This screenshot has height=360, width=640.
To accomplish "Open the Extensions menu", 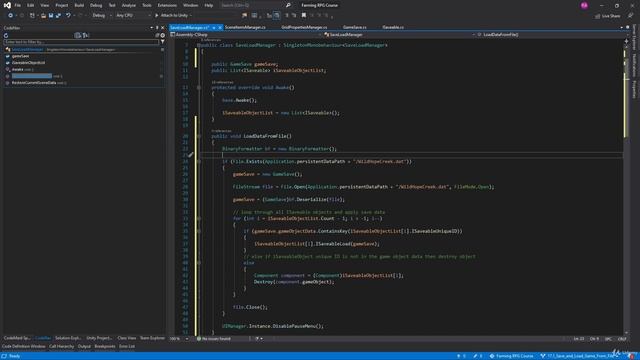I will click(x=167, y=5).
